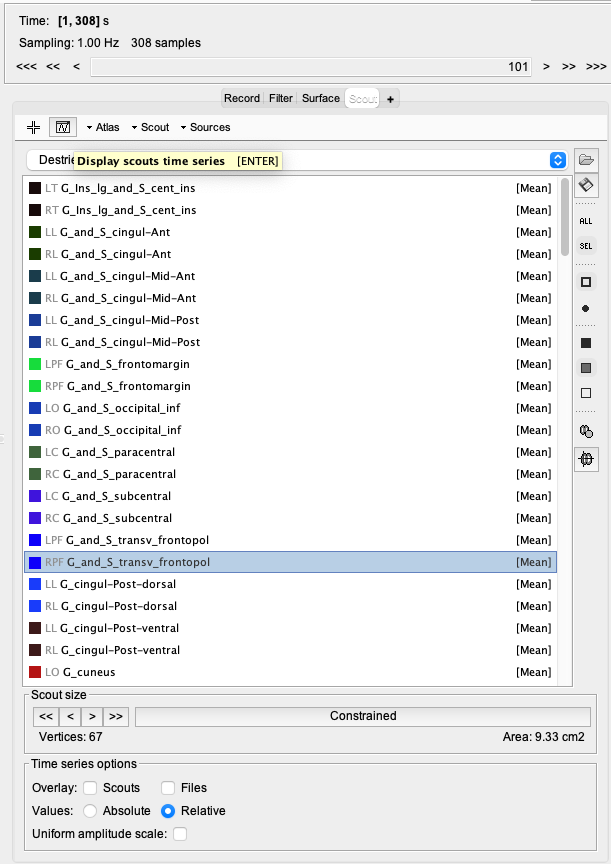The height and width of the screenshot is (864, 611).
Task: Select the Scout tab
Action: 363,99
